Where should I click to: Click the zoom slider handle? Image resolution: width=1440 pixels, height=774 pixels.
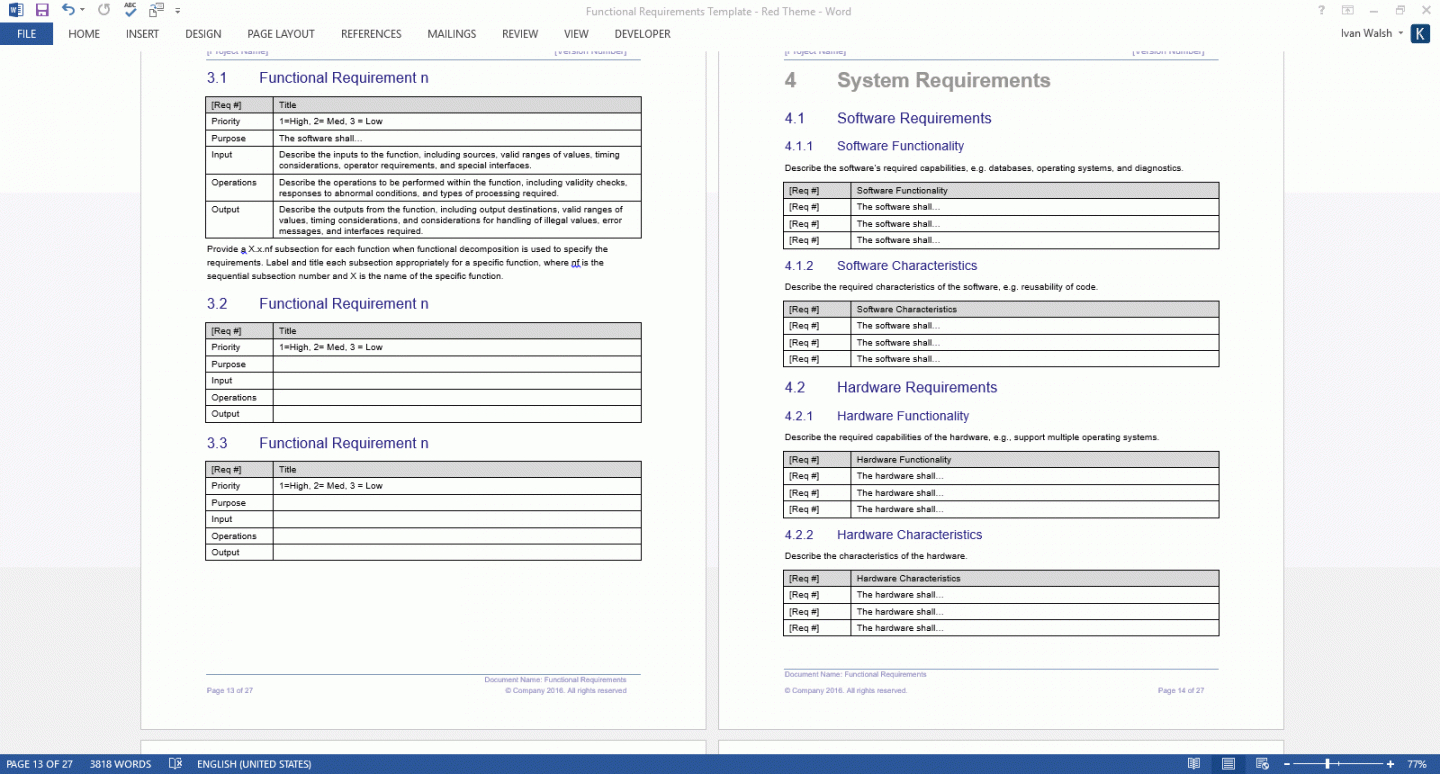(1327, 764)
